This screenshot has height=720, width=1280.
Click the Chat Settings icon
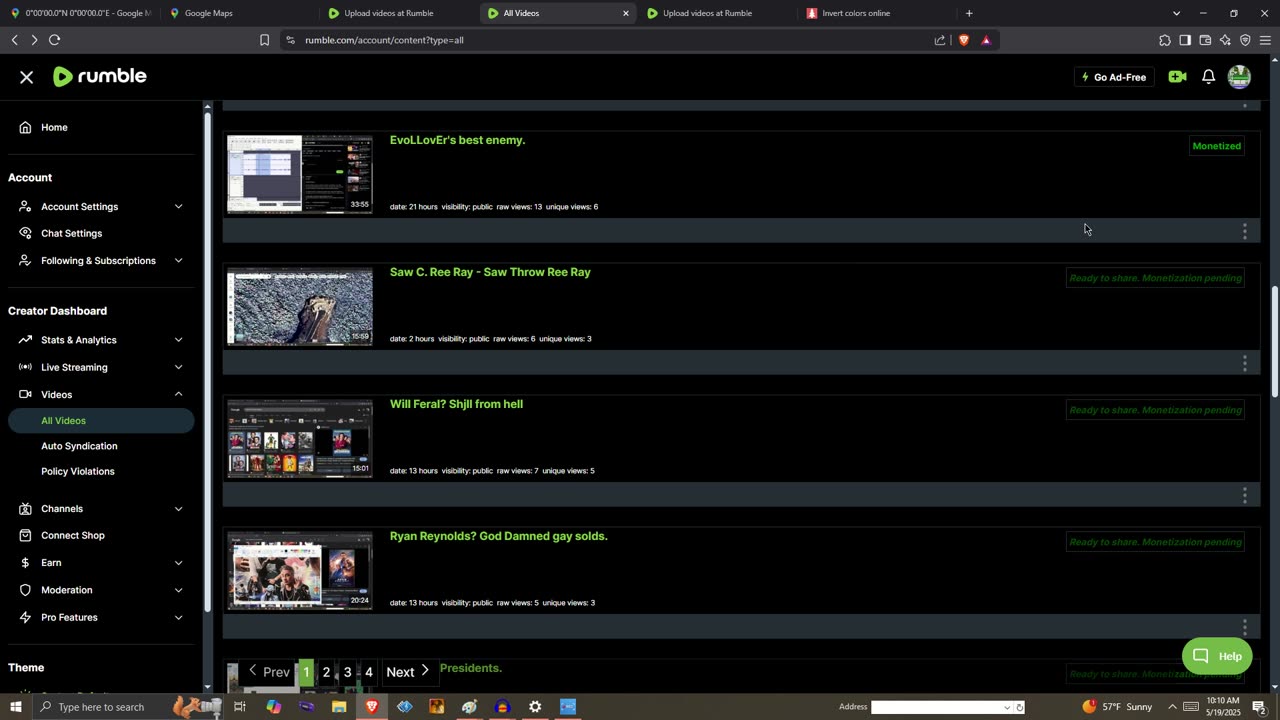point(25,233)
